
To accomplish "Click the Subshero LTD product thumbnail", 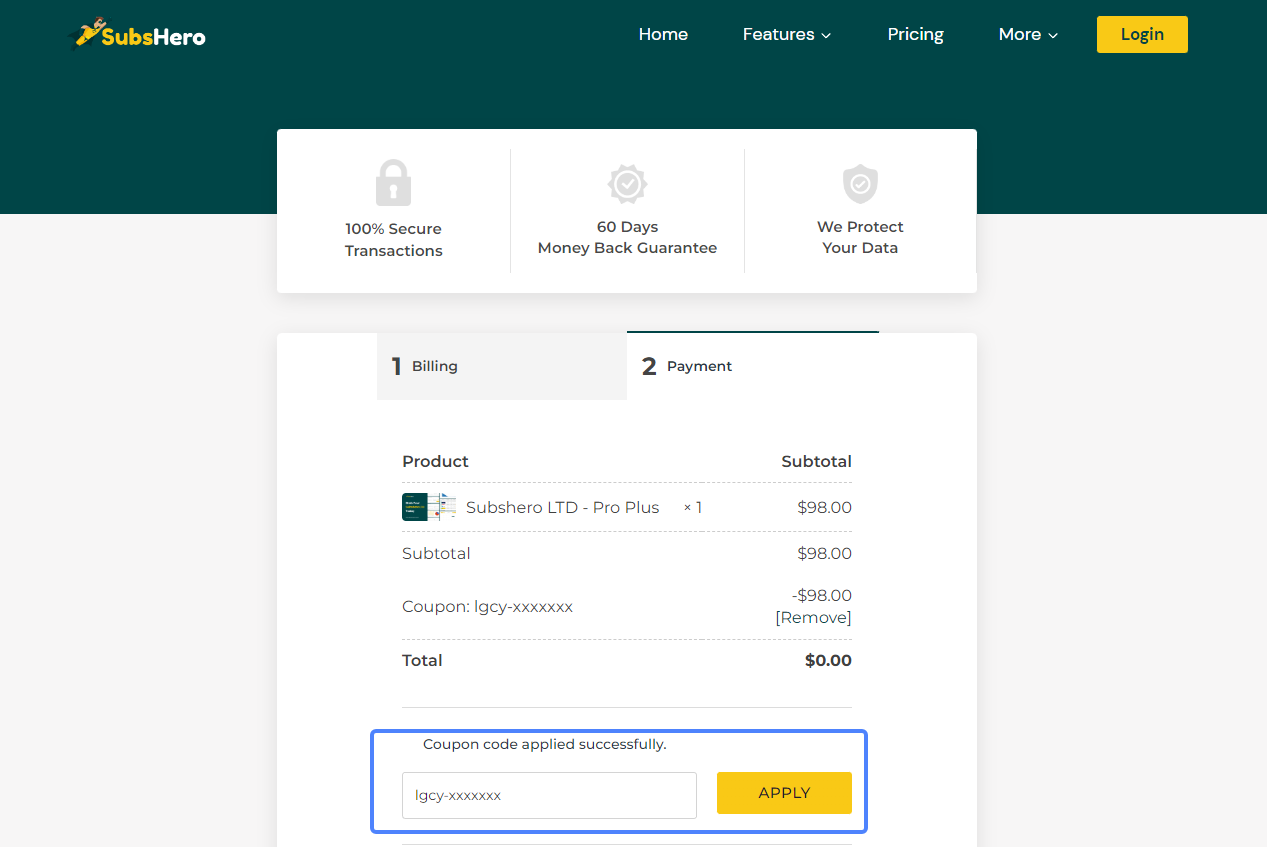I will tap(429, 507).
